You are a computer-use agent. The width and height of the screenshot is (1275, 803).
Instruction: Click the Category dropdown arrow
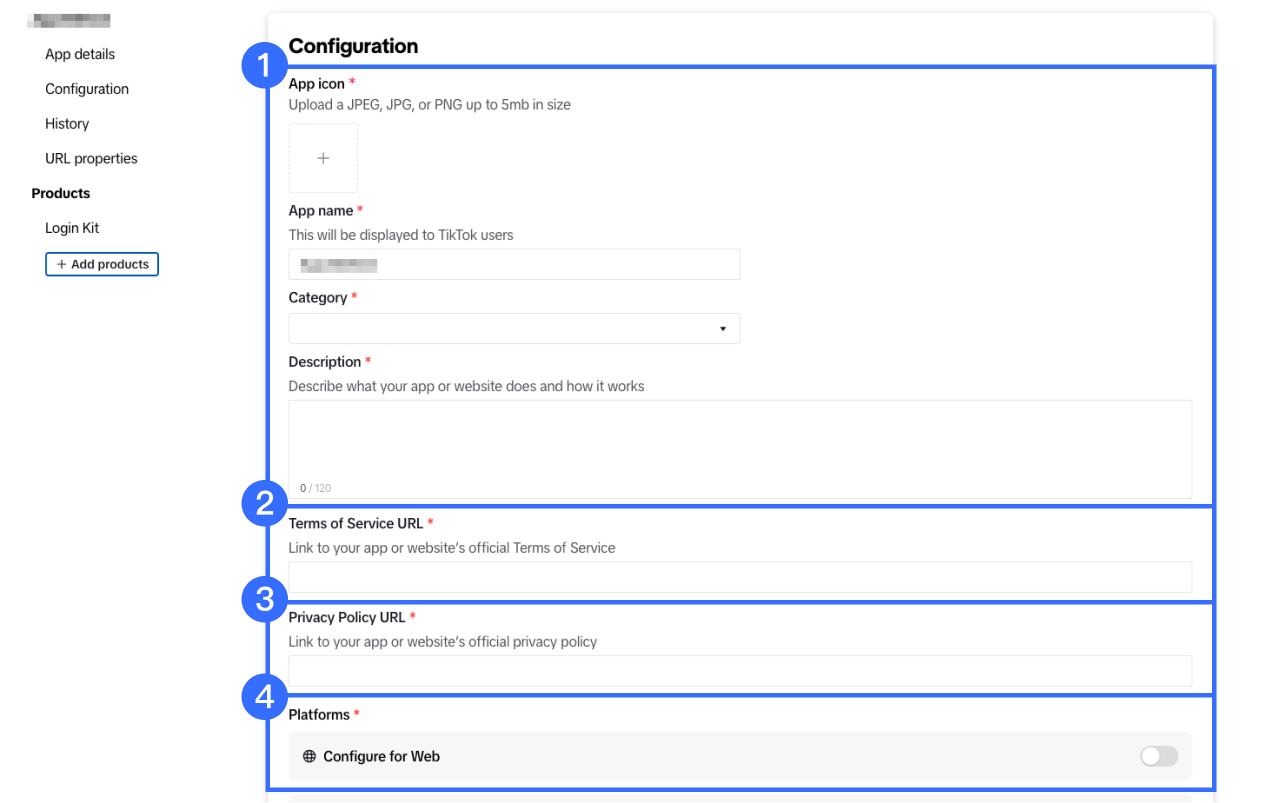(x=722, y=329)
